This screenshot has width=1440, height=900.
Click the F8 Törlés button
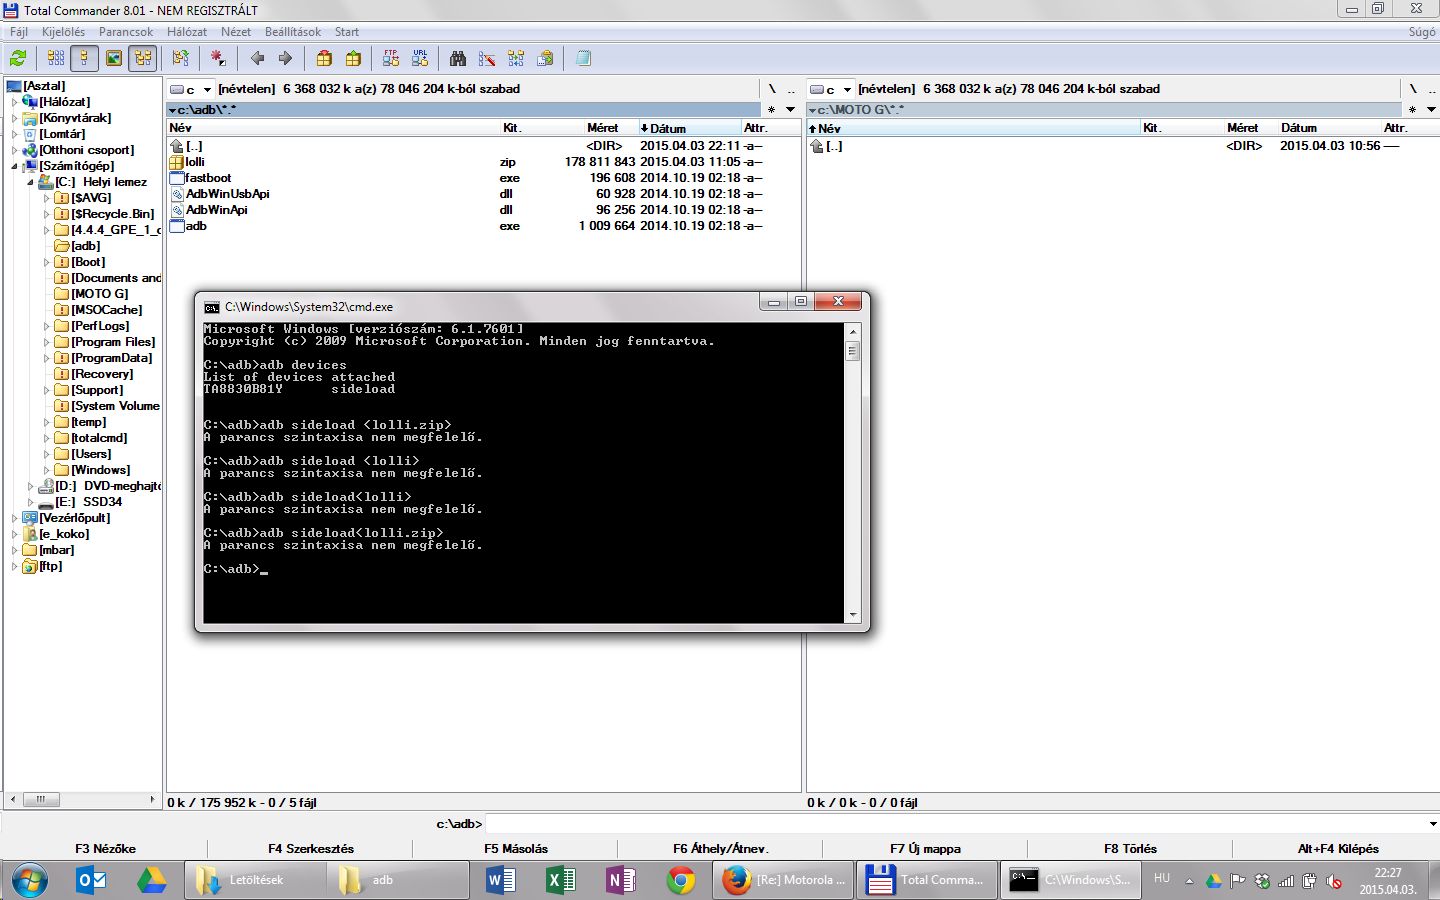click(x=1130, y=849)
